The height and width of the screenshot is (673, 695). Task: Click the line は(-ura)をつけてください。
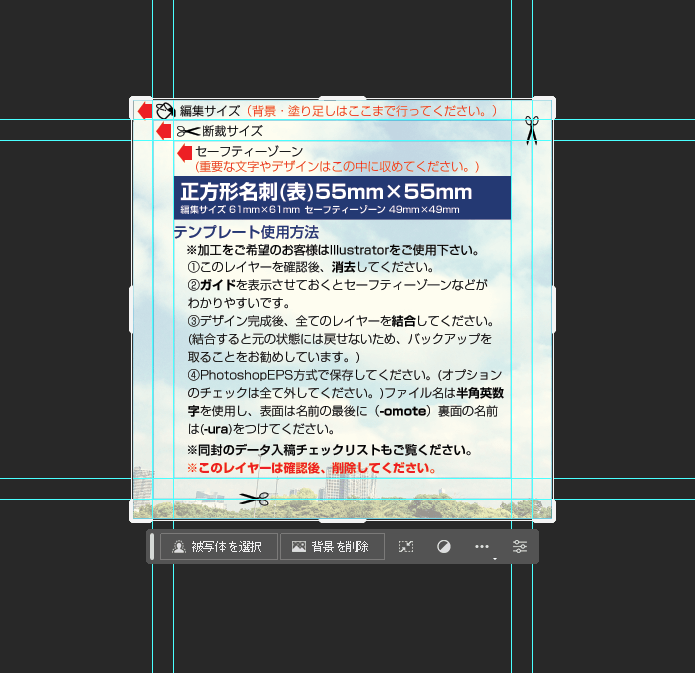pos(261,429)
